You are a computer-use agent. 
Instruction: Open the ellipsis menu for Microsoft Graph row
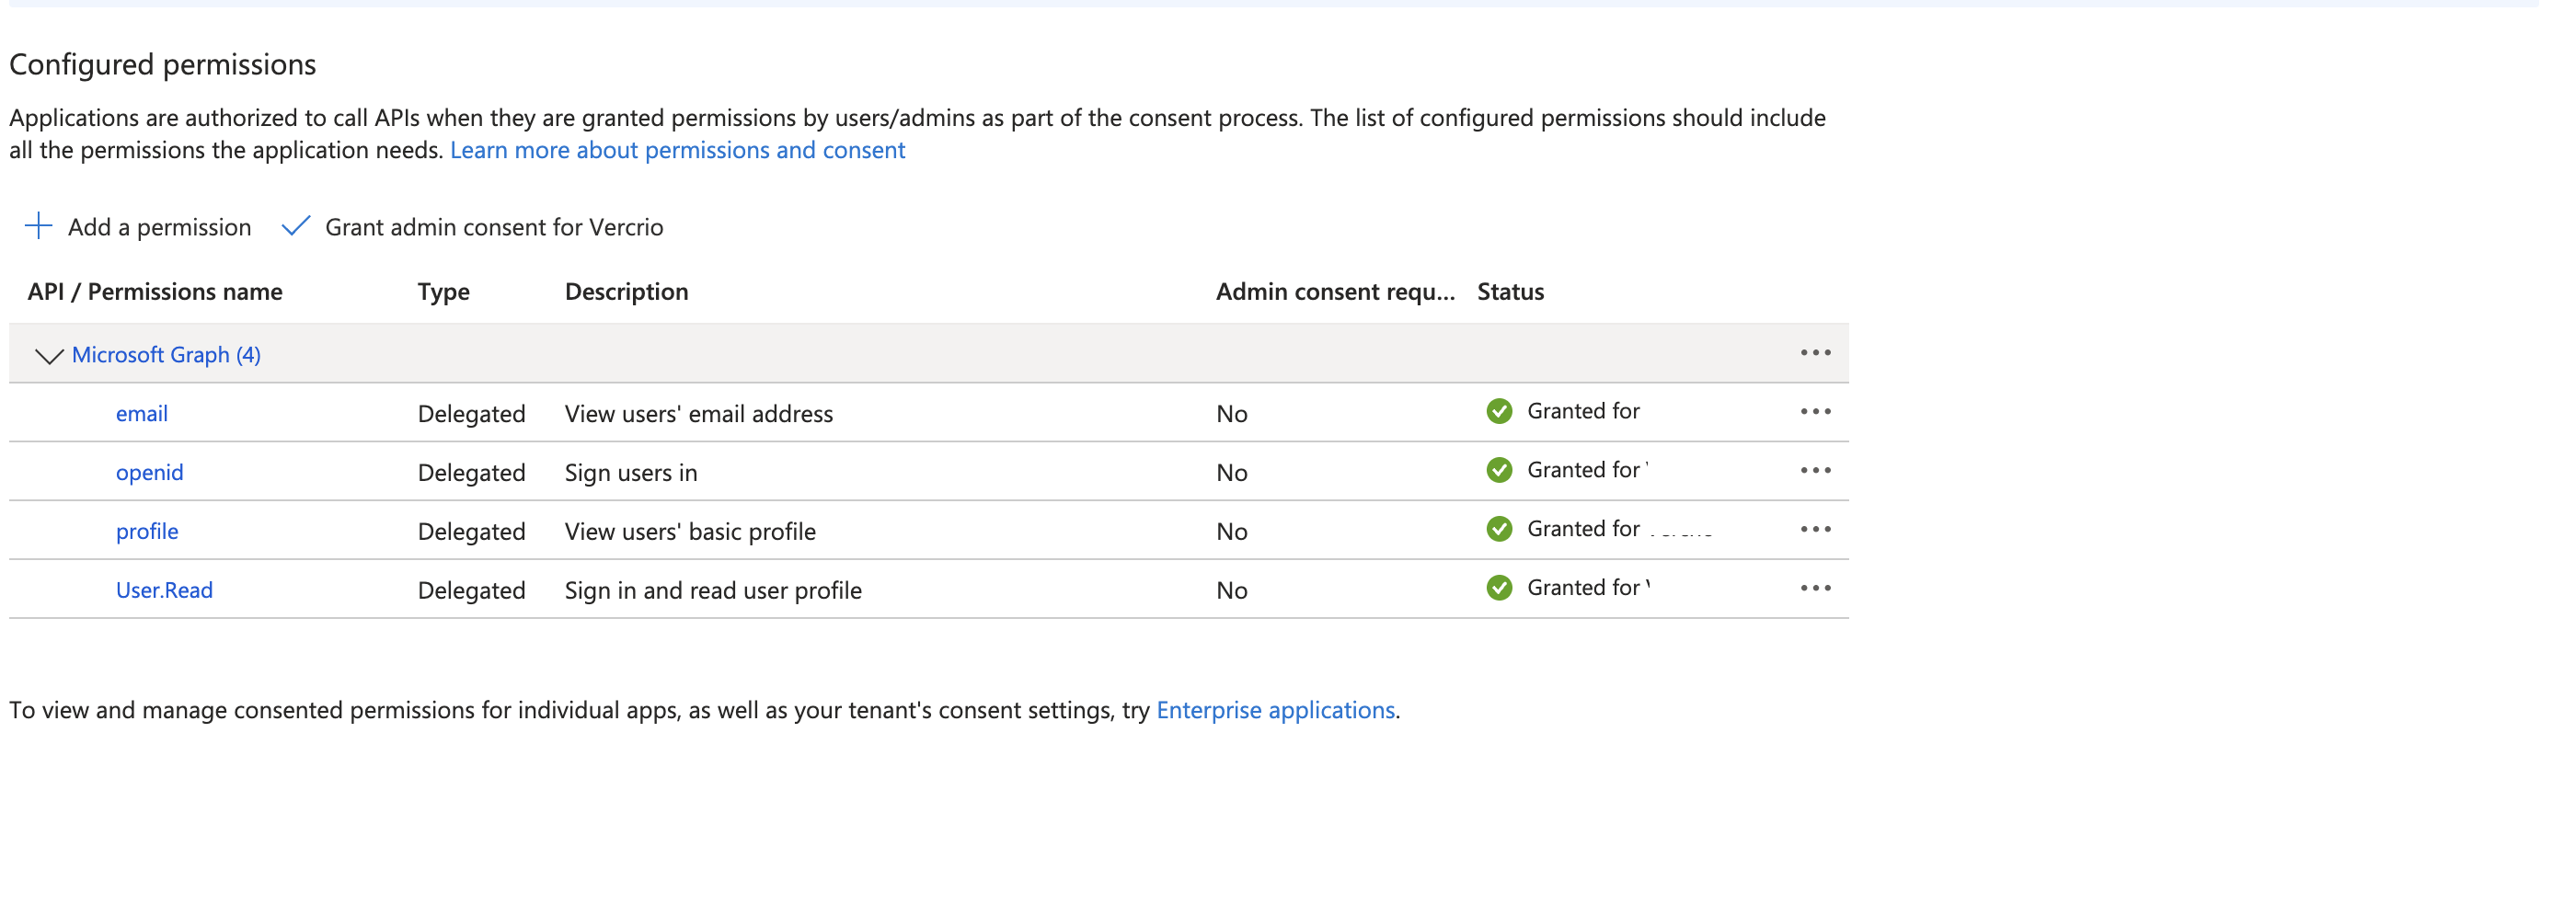[1815, 353]
